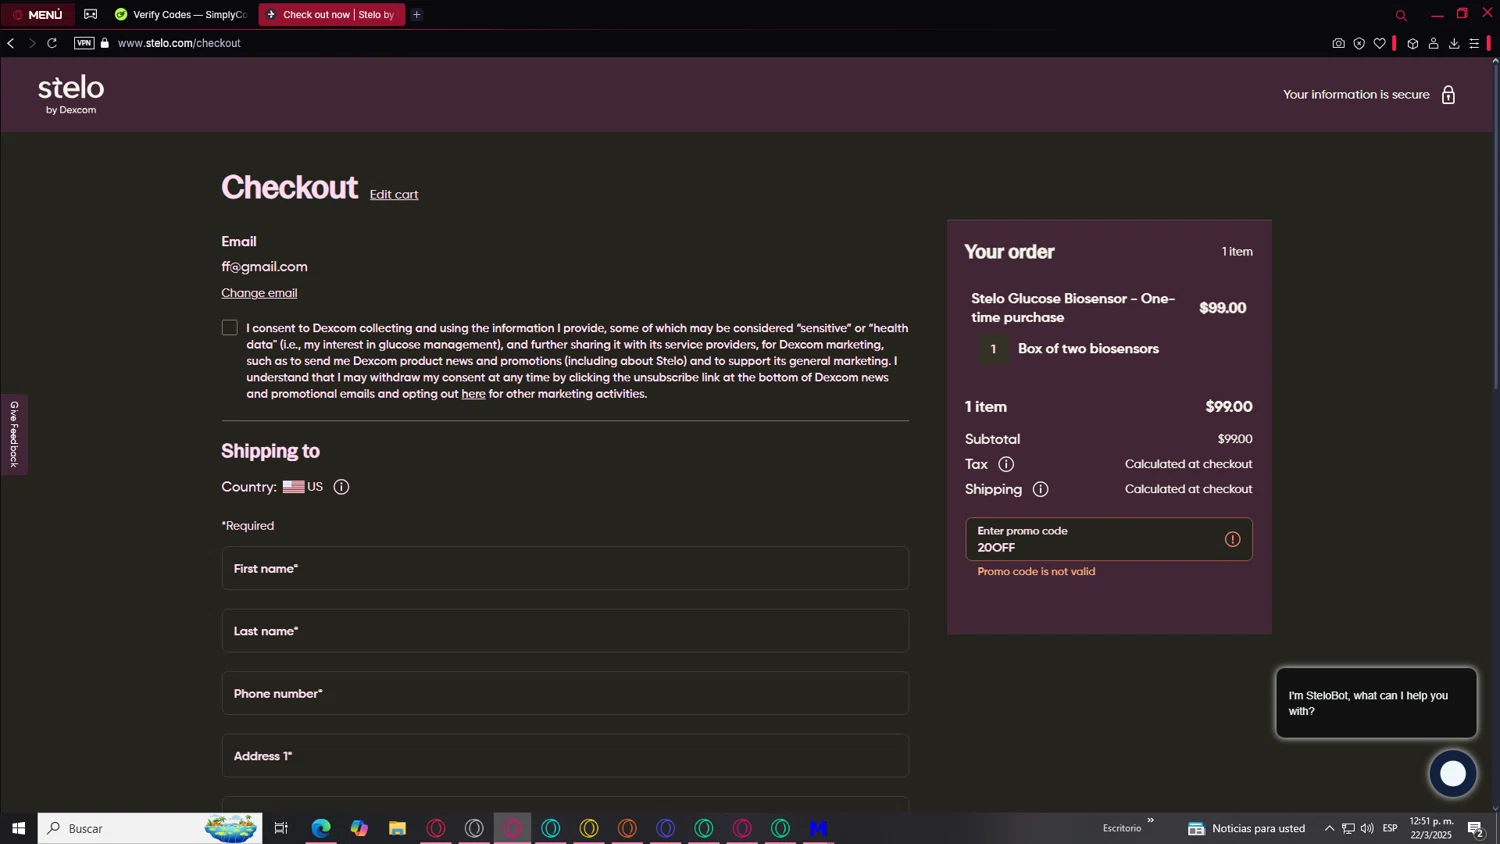Screen dimensions: 1500x844
Task: Open the browser profile icon
Action: (x=1434, y=43)
